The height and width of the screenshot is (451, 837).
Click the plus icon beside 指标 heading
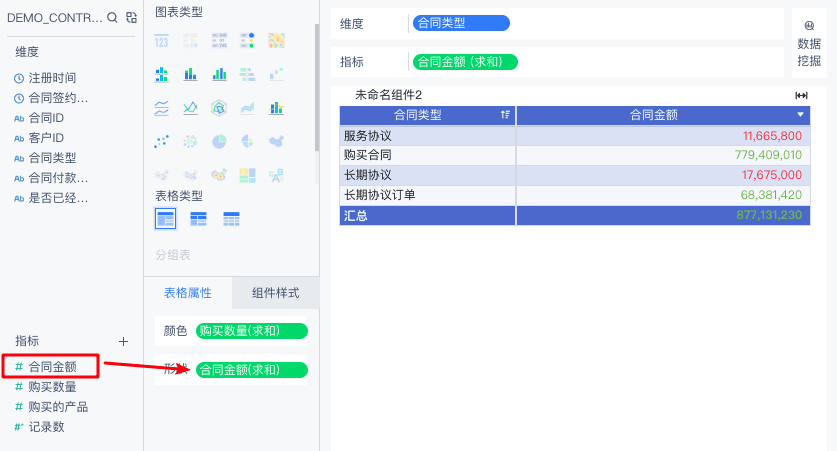(123, 341)
